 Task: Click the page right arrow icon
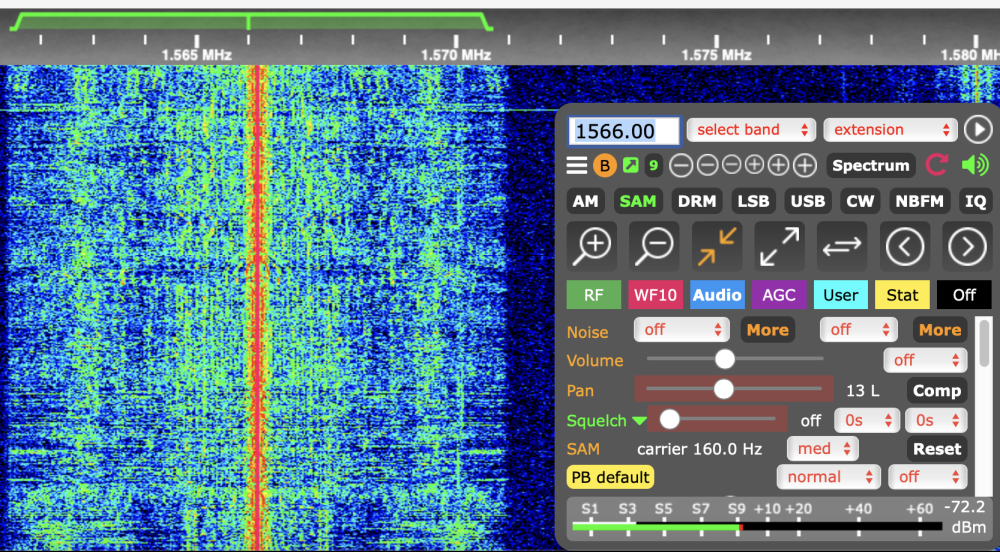[966, 246]
